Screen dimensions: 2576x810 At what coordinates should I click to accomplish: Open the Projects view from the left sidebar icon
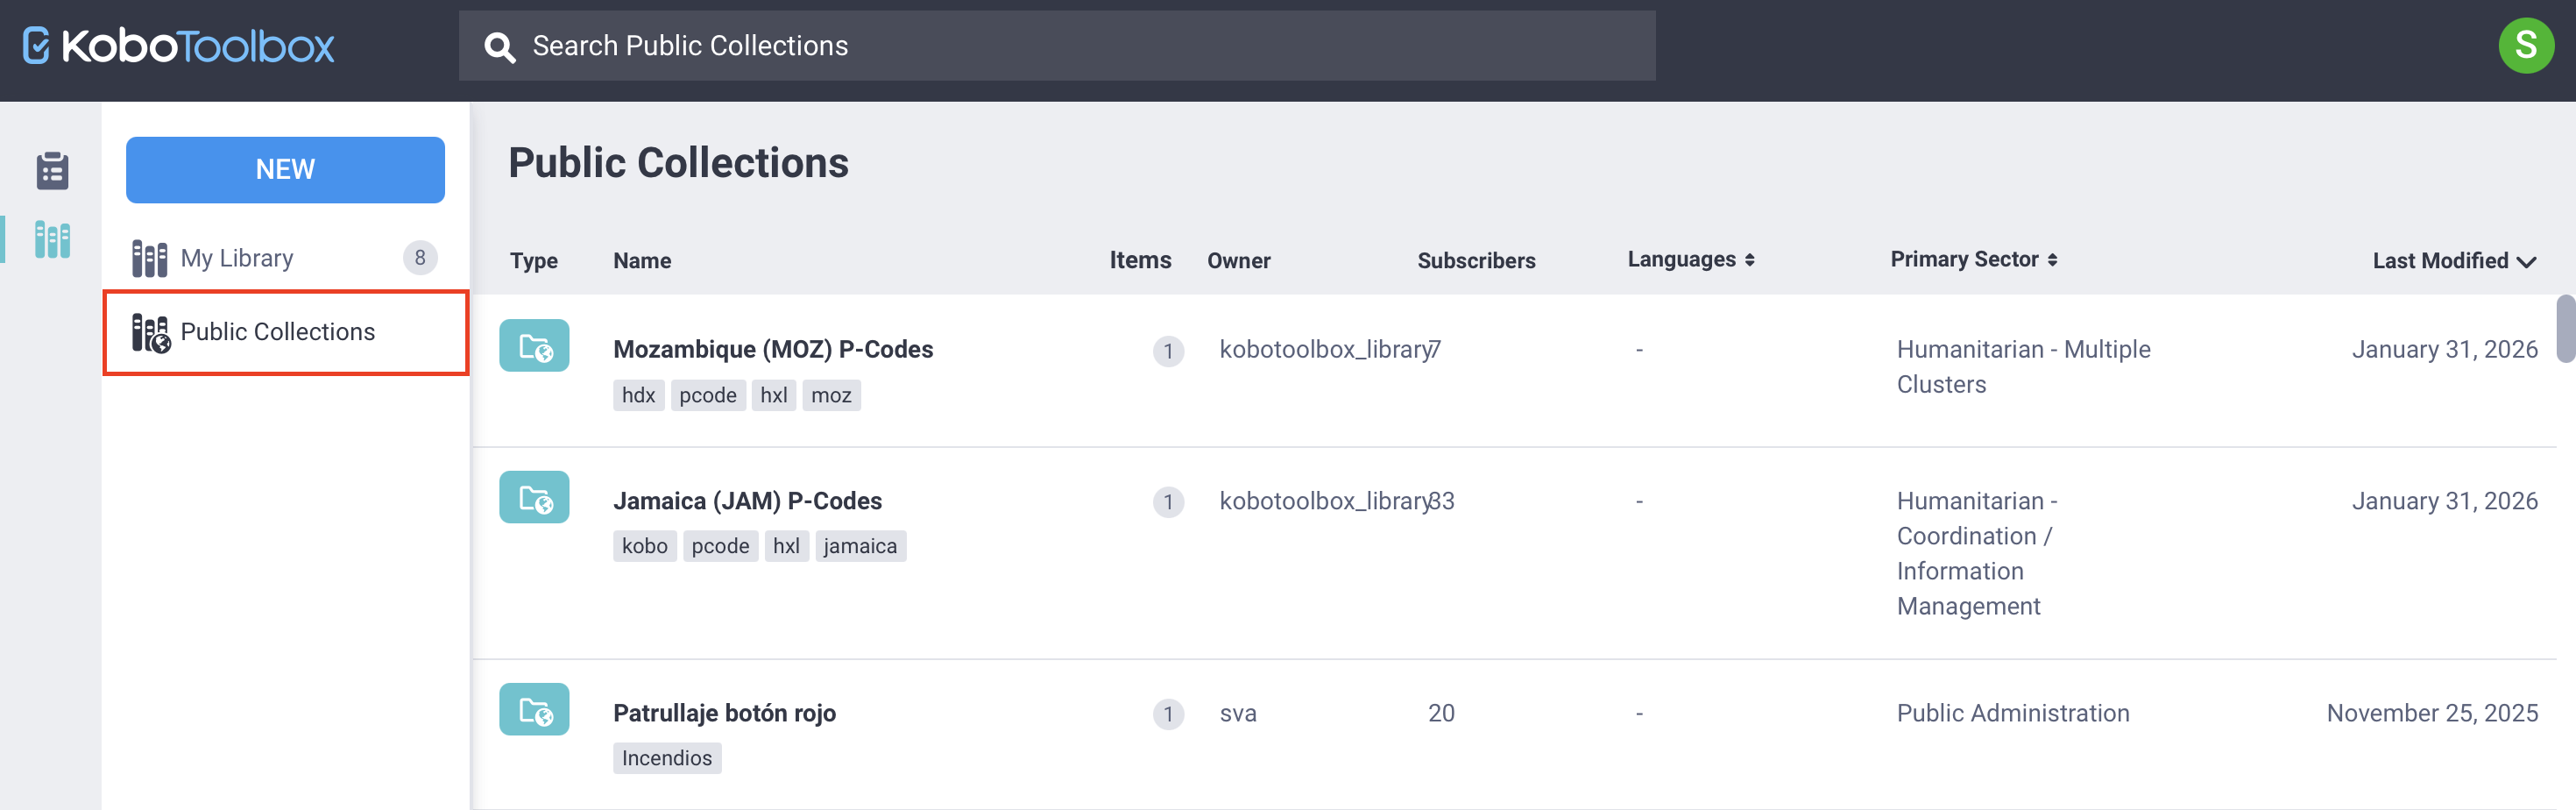pos(50,170)
